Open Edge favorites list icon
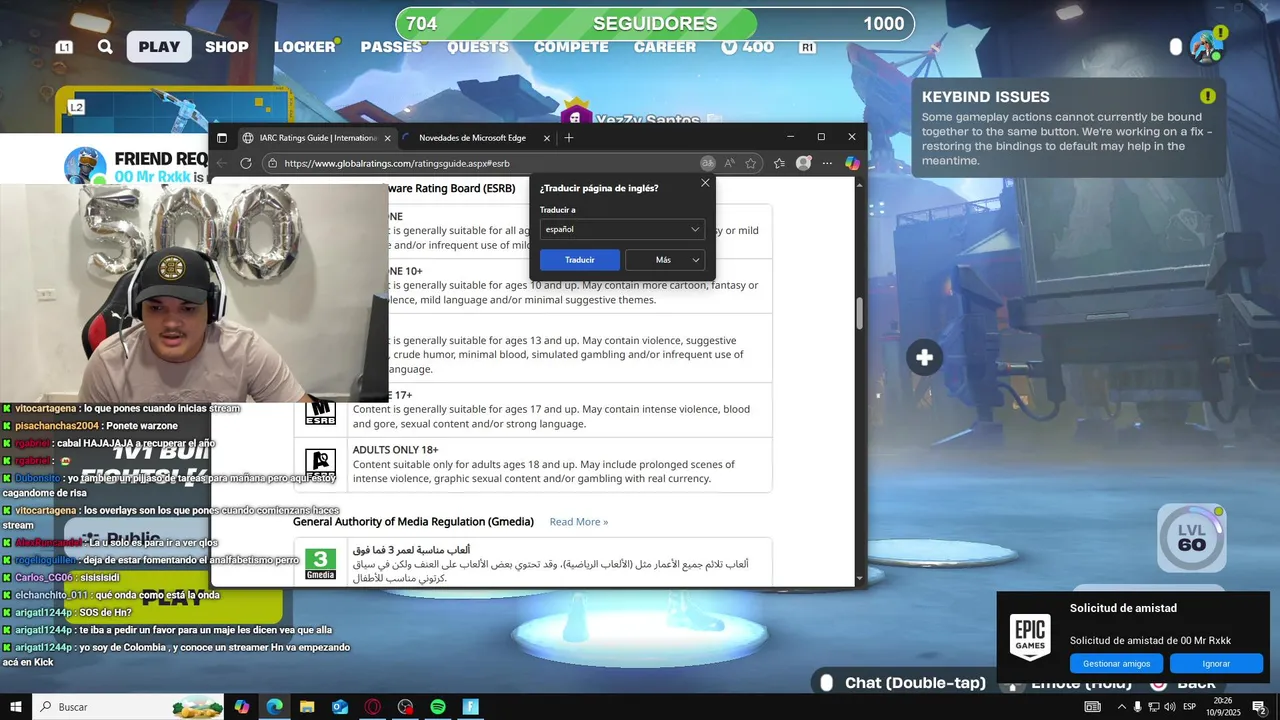1280x720 pixels. pos(779,163)
